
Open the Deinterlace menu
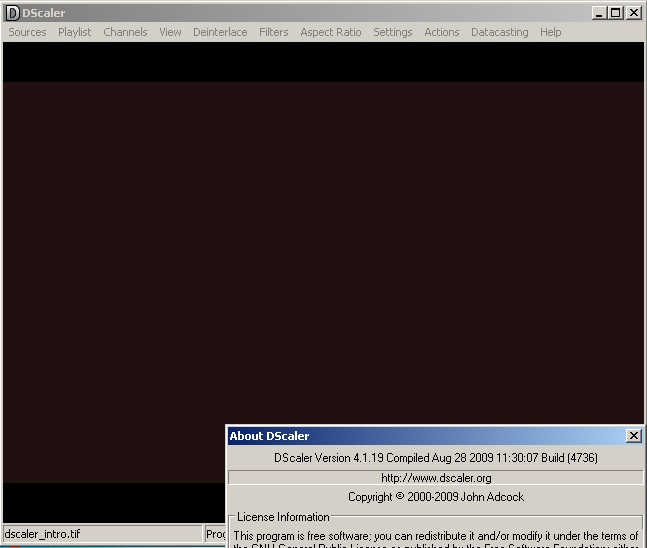[x=220, y=32]
